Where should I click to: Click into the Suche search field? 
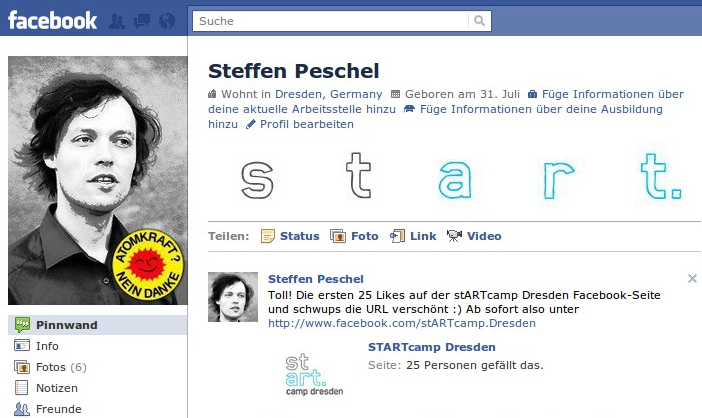(x=330, y=21)
